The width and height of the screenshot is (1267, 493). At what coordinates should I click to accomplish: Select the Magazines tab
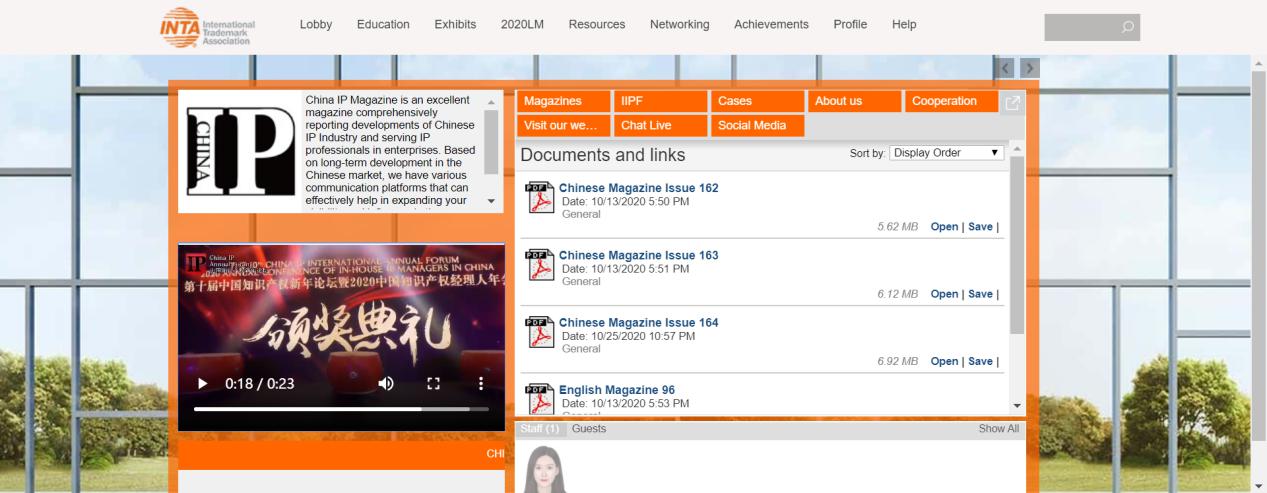pos(563,101)
